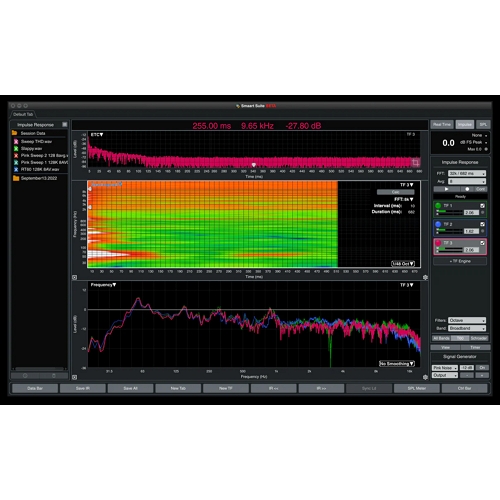Screen dimensions: 500x500
Task: Click the September13.2022 folder icon
Action: coord(16,178)
